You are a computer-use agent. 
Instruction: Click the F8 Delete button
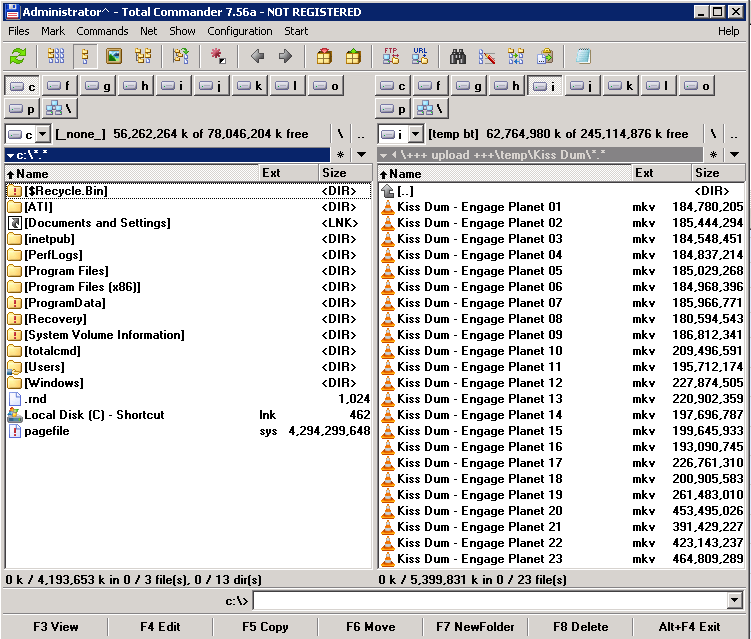pyautogui.click(x=580, y=627)
